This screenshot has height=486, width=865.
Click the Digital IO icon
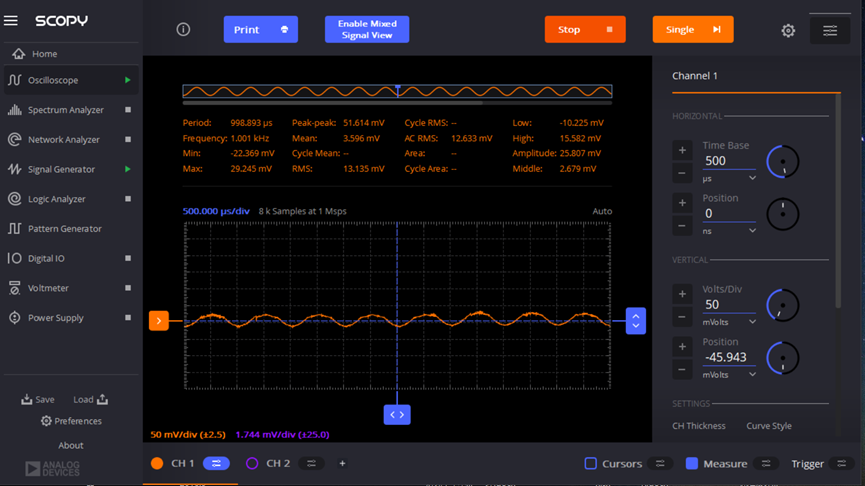15,258
